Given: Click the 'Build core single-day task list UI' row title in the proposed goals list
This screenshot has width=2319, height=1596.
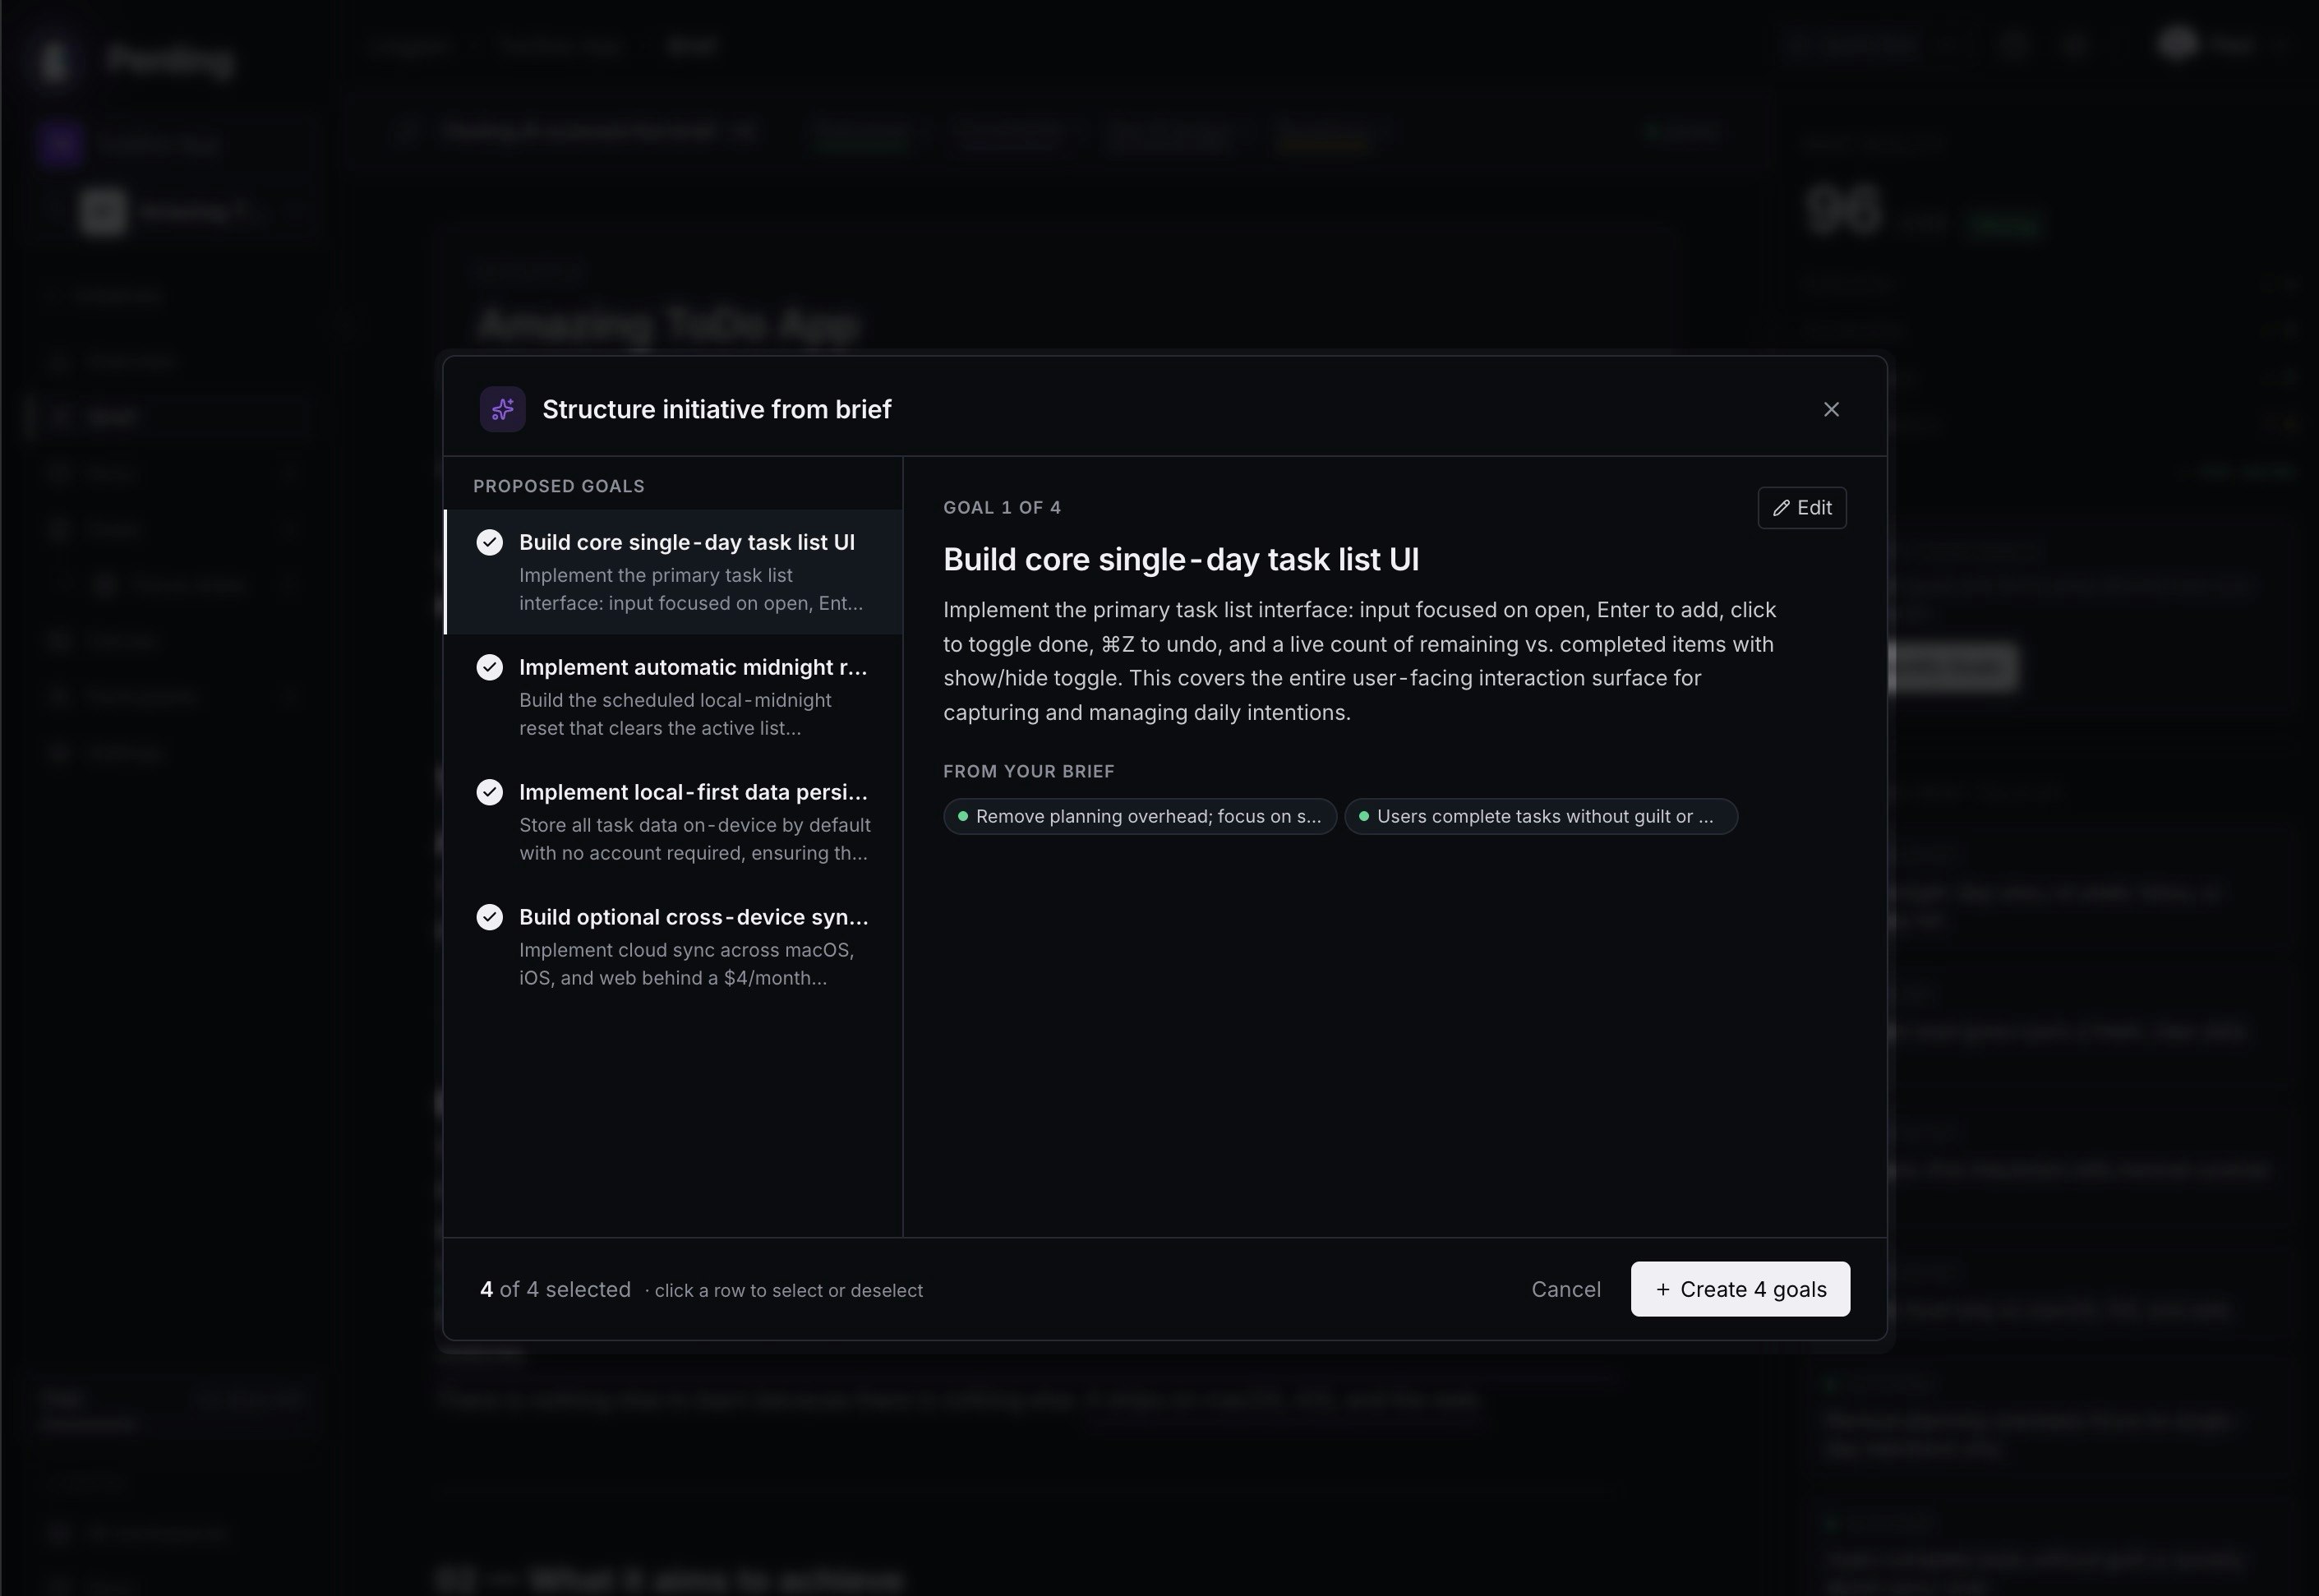Looking at the screenshot, I should 687,542.
